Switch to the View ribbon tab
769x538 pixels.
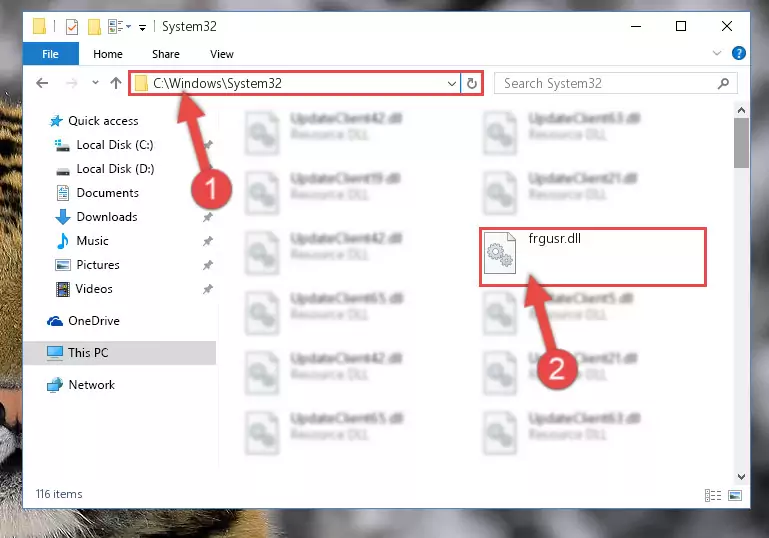click(222, 54)
